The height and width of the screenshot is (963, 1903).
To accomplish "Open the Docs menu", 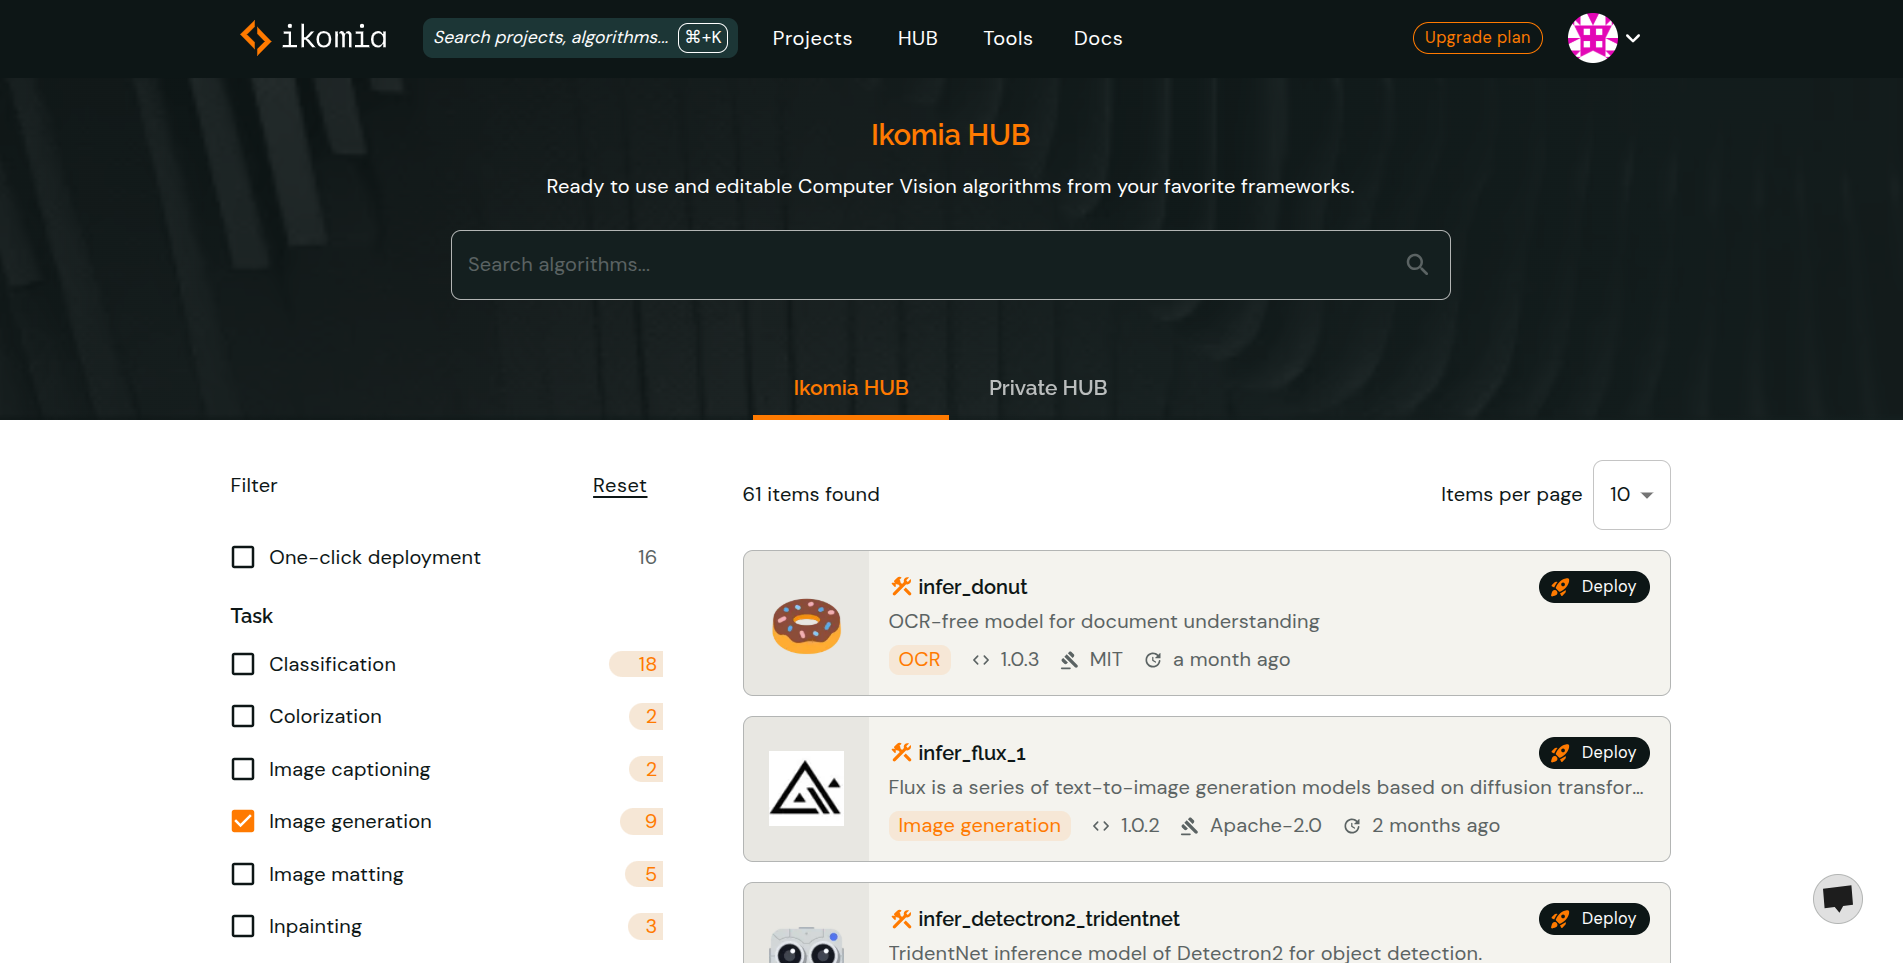I will pyautogui.click(x=1098, y=38).
